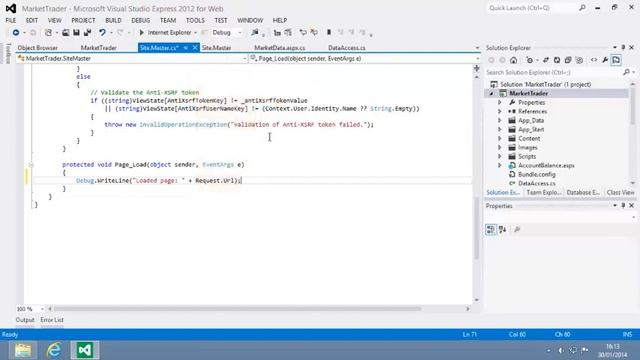
Task: Expand the App_Data folder
Action: 500,120
